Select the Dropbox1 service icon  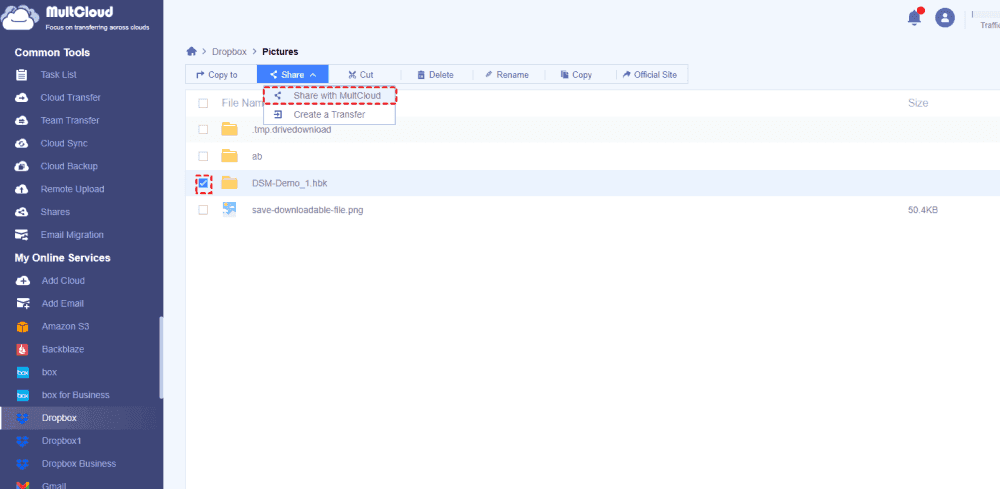coord(22,441)
